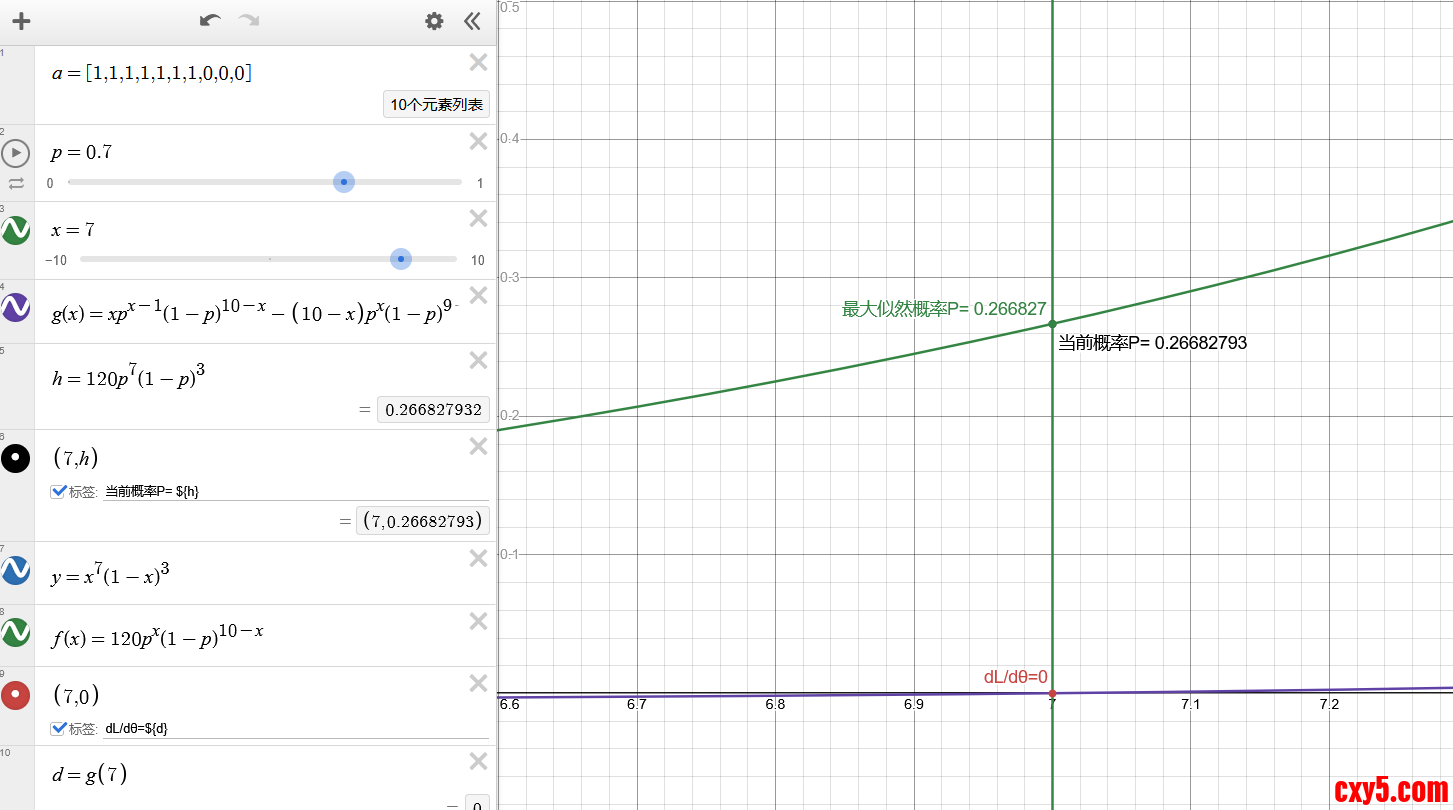1453x810 pixels.
Task: Open the graph settings gear
Action: [x=434, y=21]
